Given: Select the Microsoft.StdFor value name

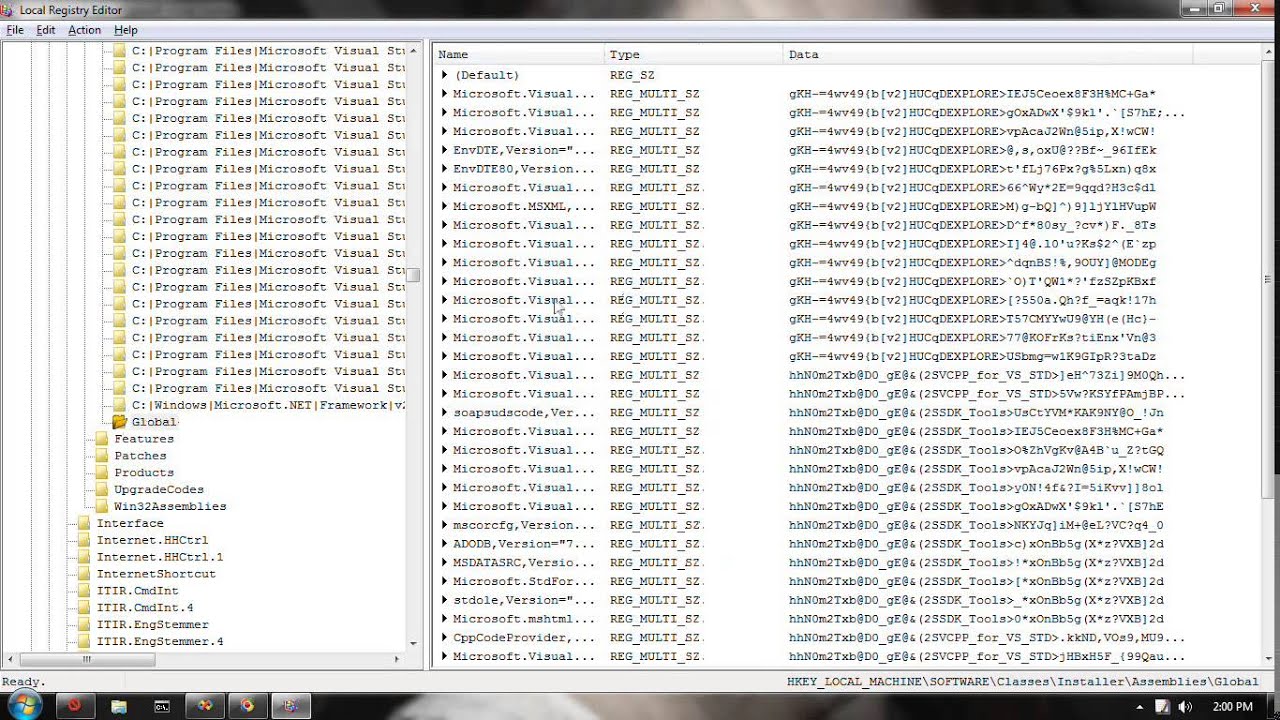Looking at the screenshot, I should (x=523, y=581).
